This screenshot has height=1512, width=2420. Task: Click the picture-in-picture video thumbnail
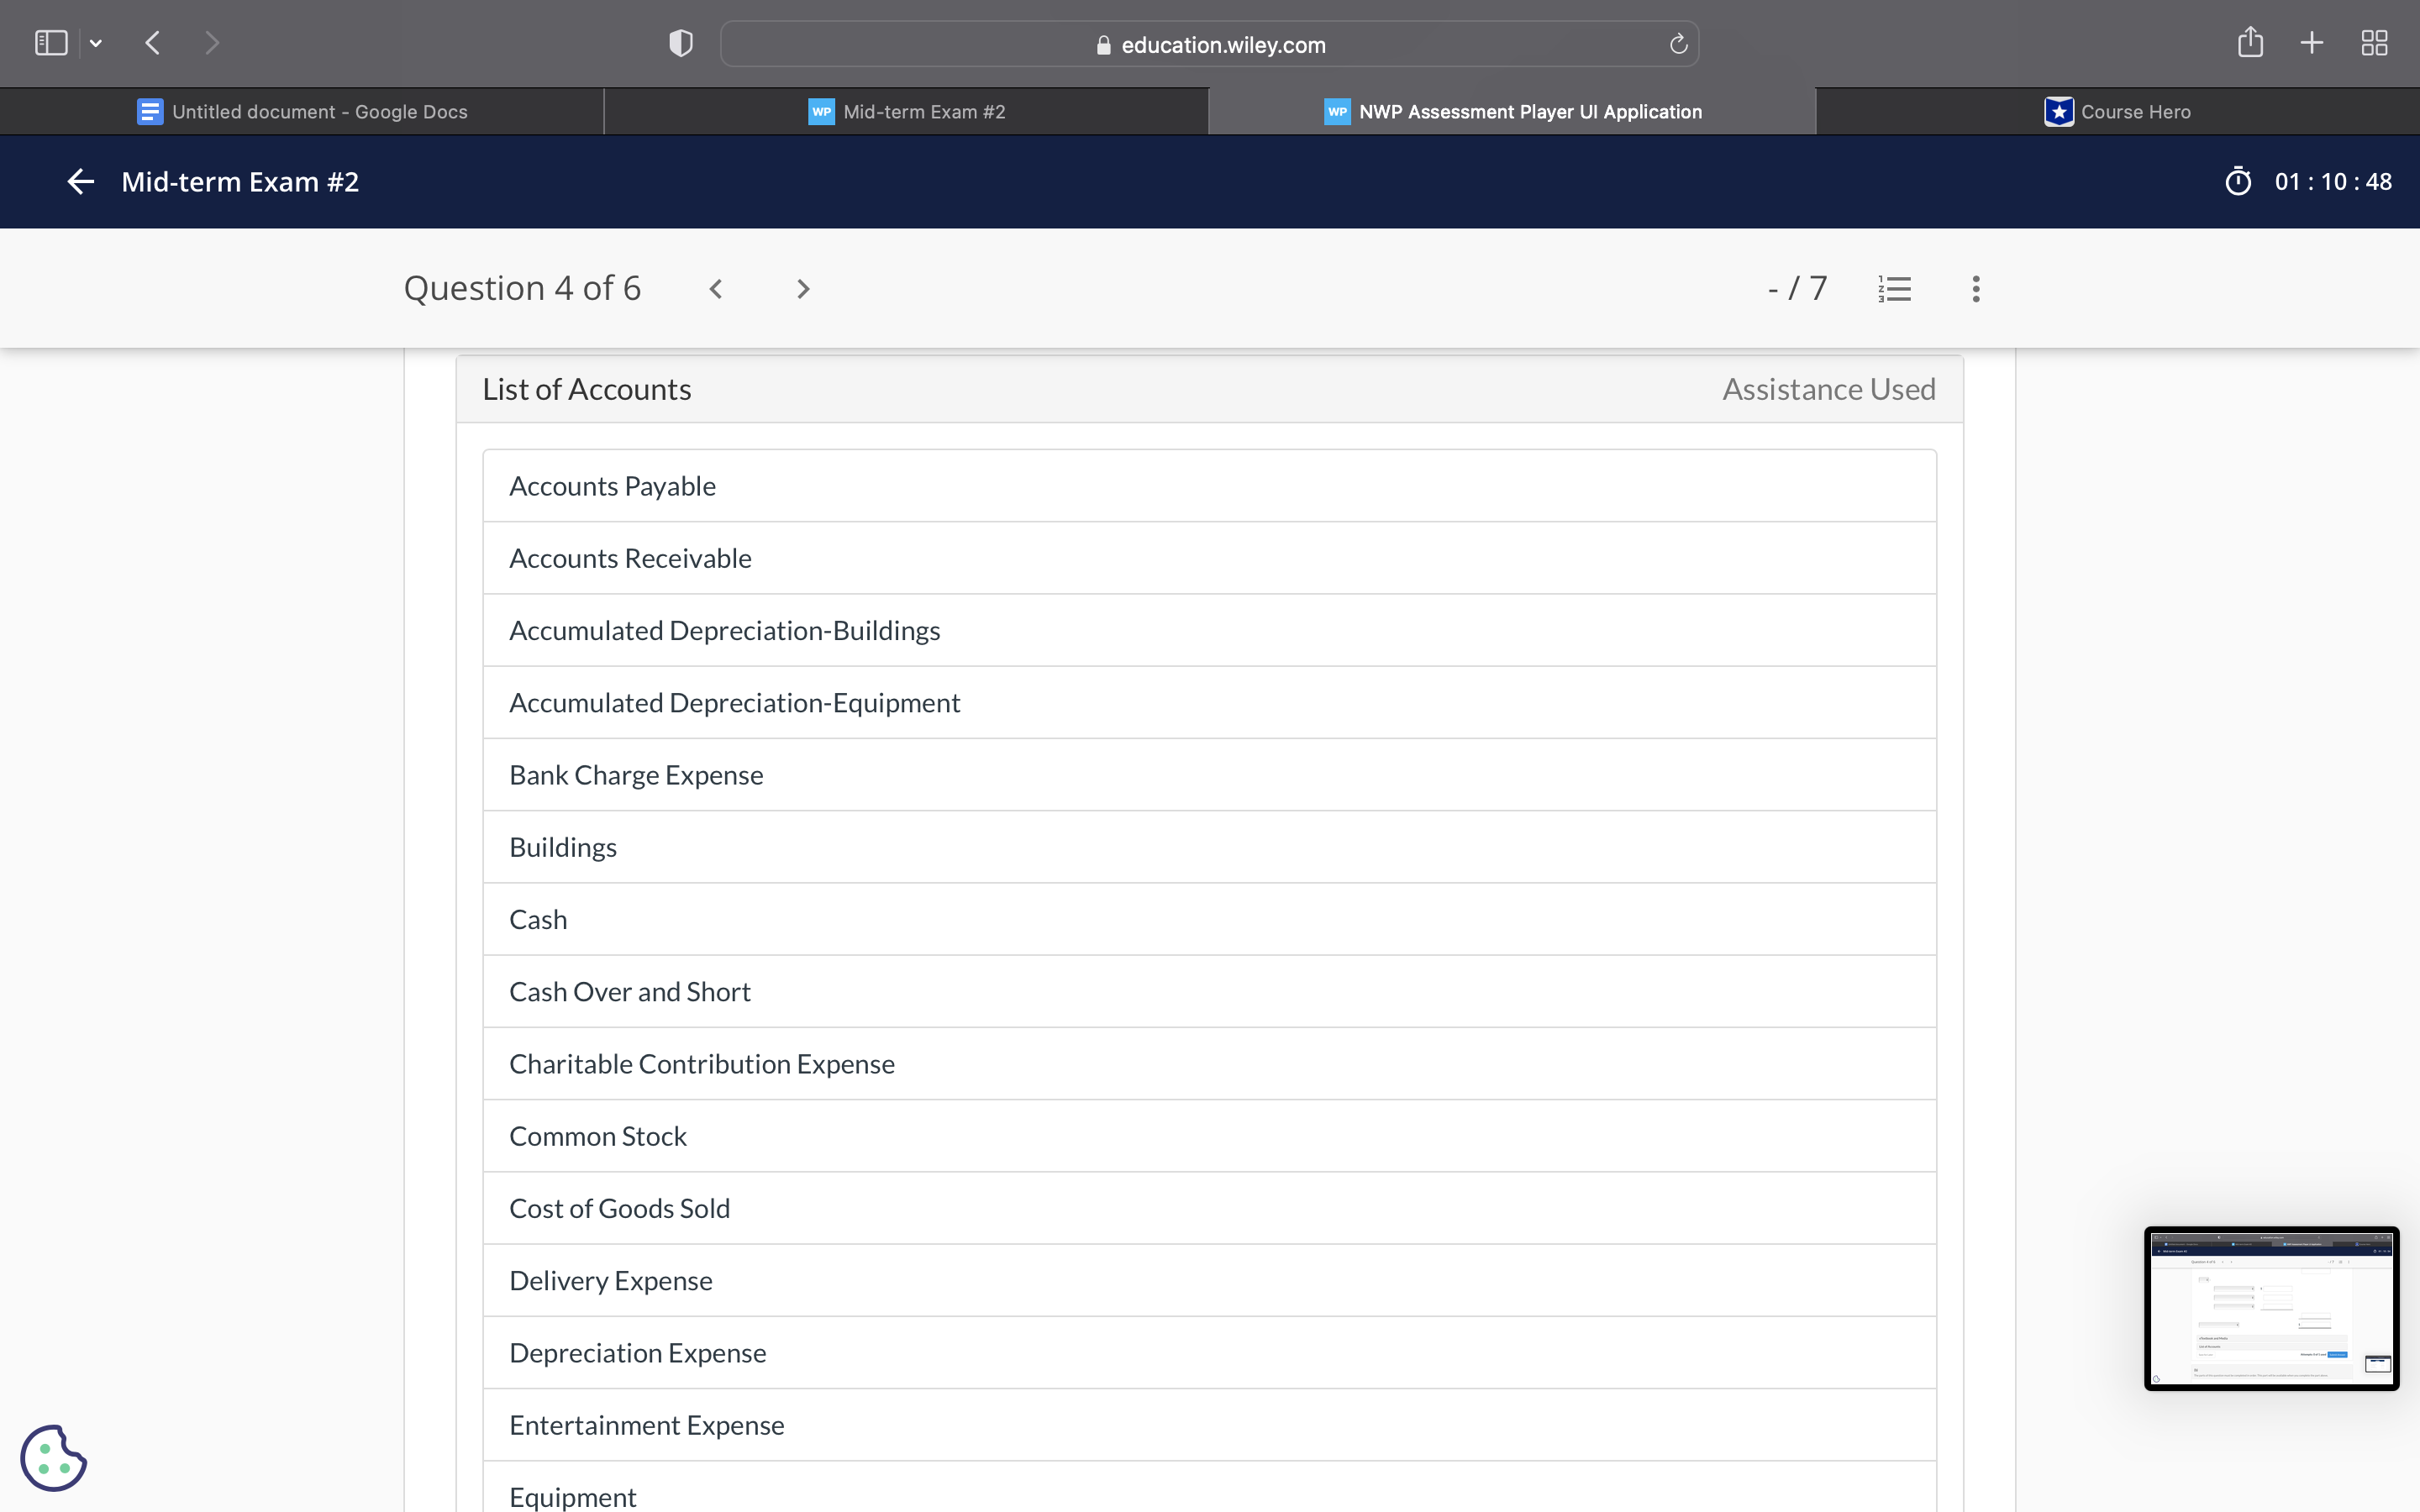(2271, 1308)
